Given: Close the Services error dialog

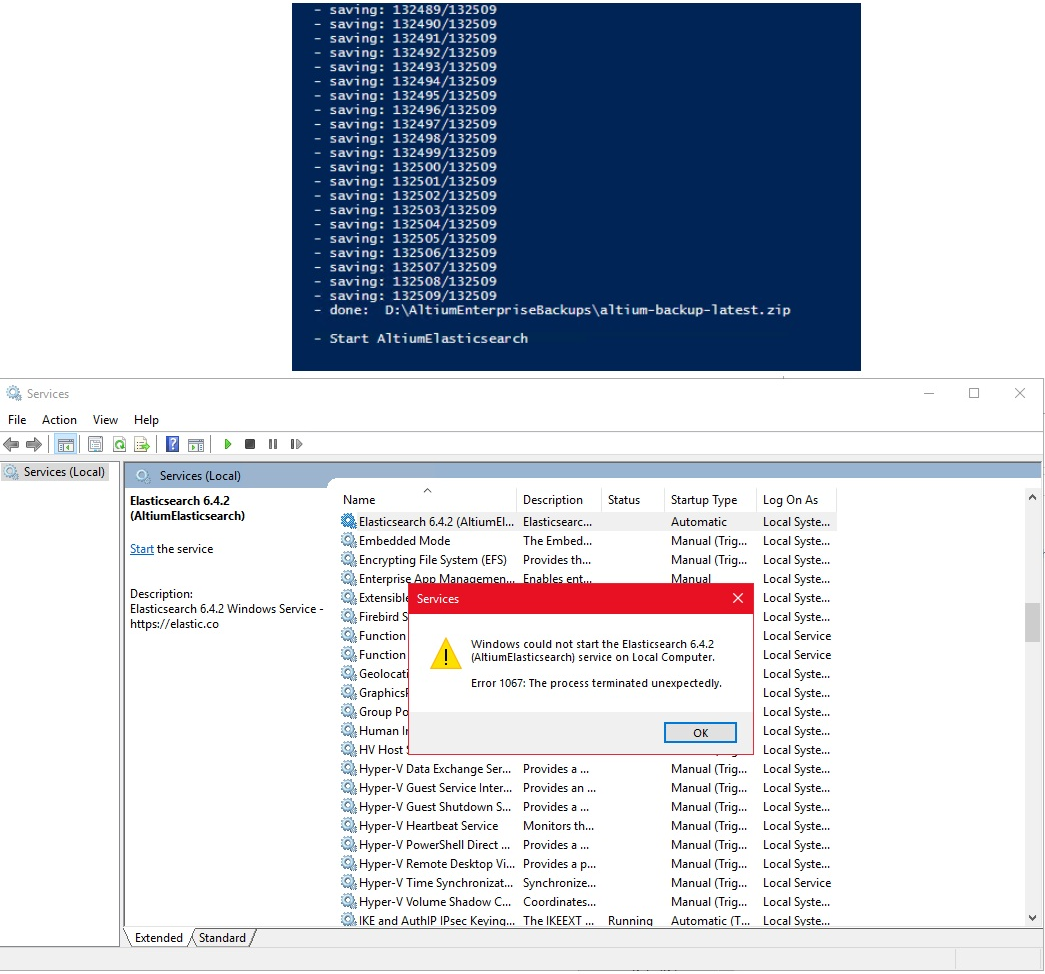Looking at the screenshot, I should coord(738,599).
